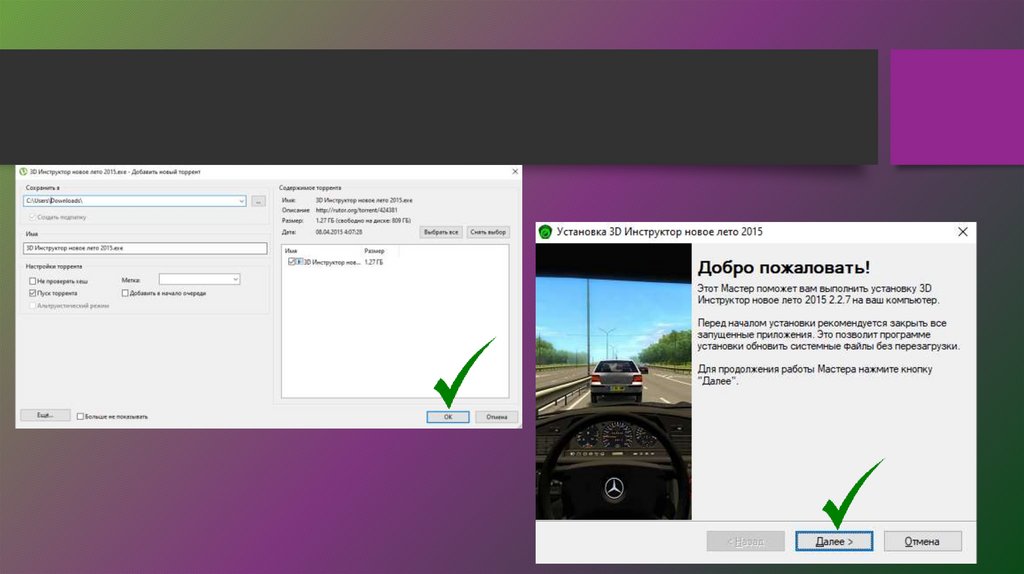Click the installer's green title bar icon
The height and width of the screenshot is (574, 1024).
[545, 232]
